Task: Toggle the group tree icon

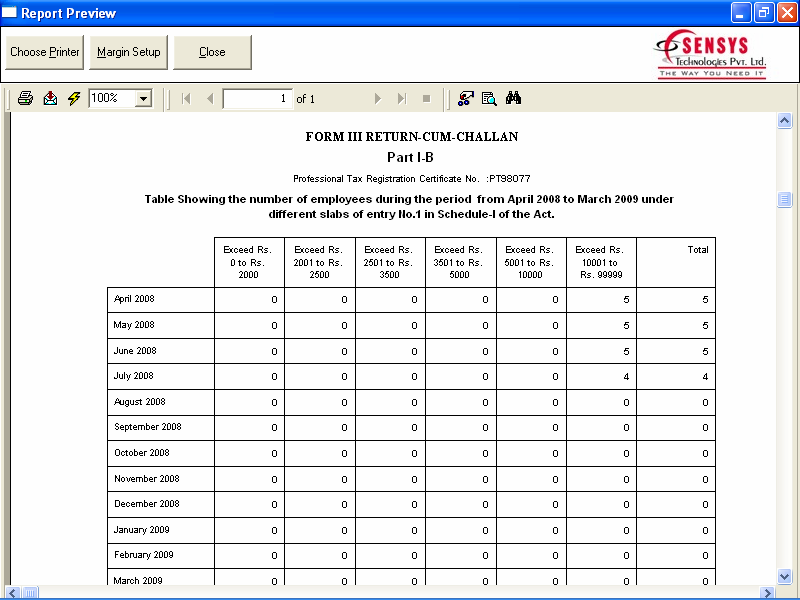Action: tap(465, 98)
